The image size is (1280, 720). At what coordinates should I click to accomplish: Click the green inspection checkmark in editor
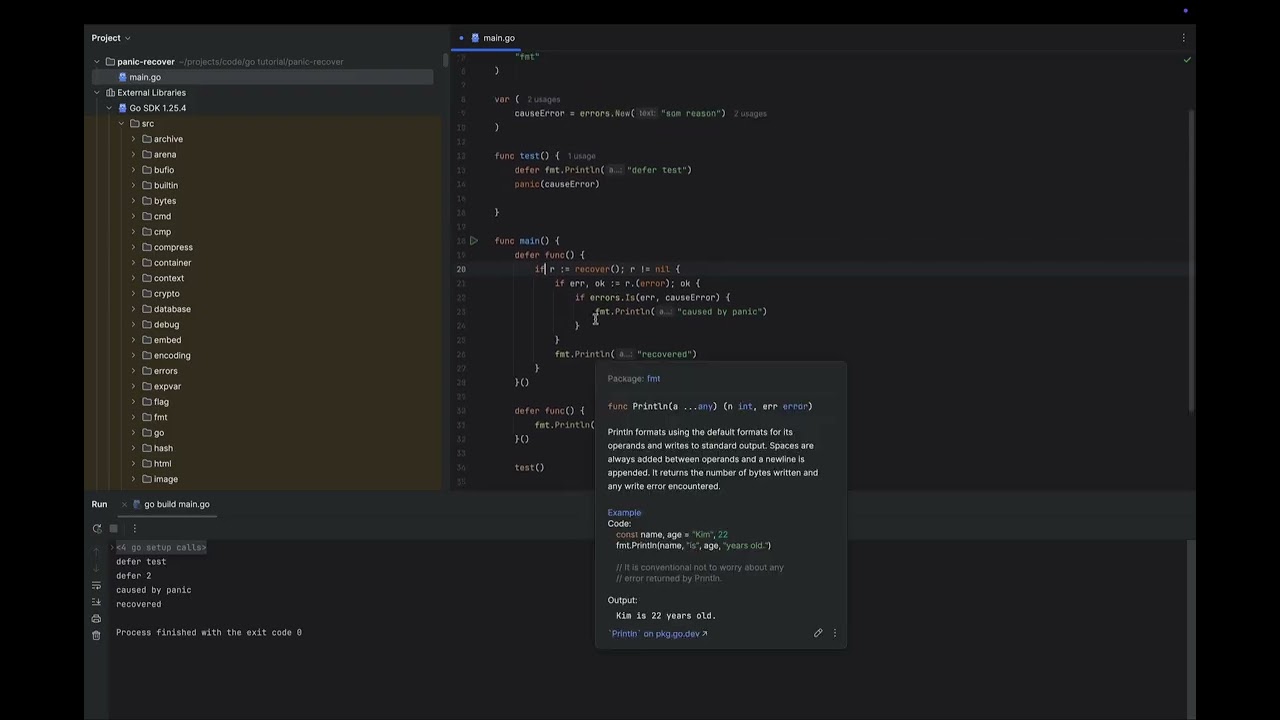click(x=1187, y=60)
